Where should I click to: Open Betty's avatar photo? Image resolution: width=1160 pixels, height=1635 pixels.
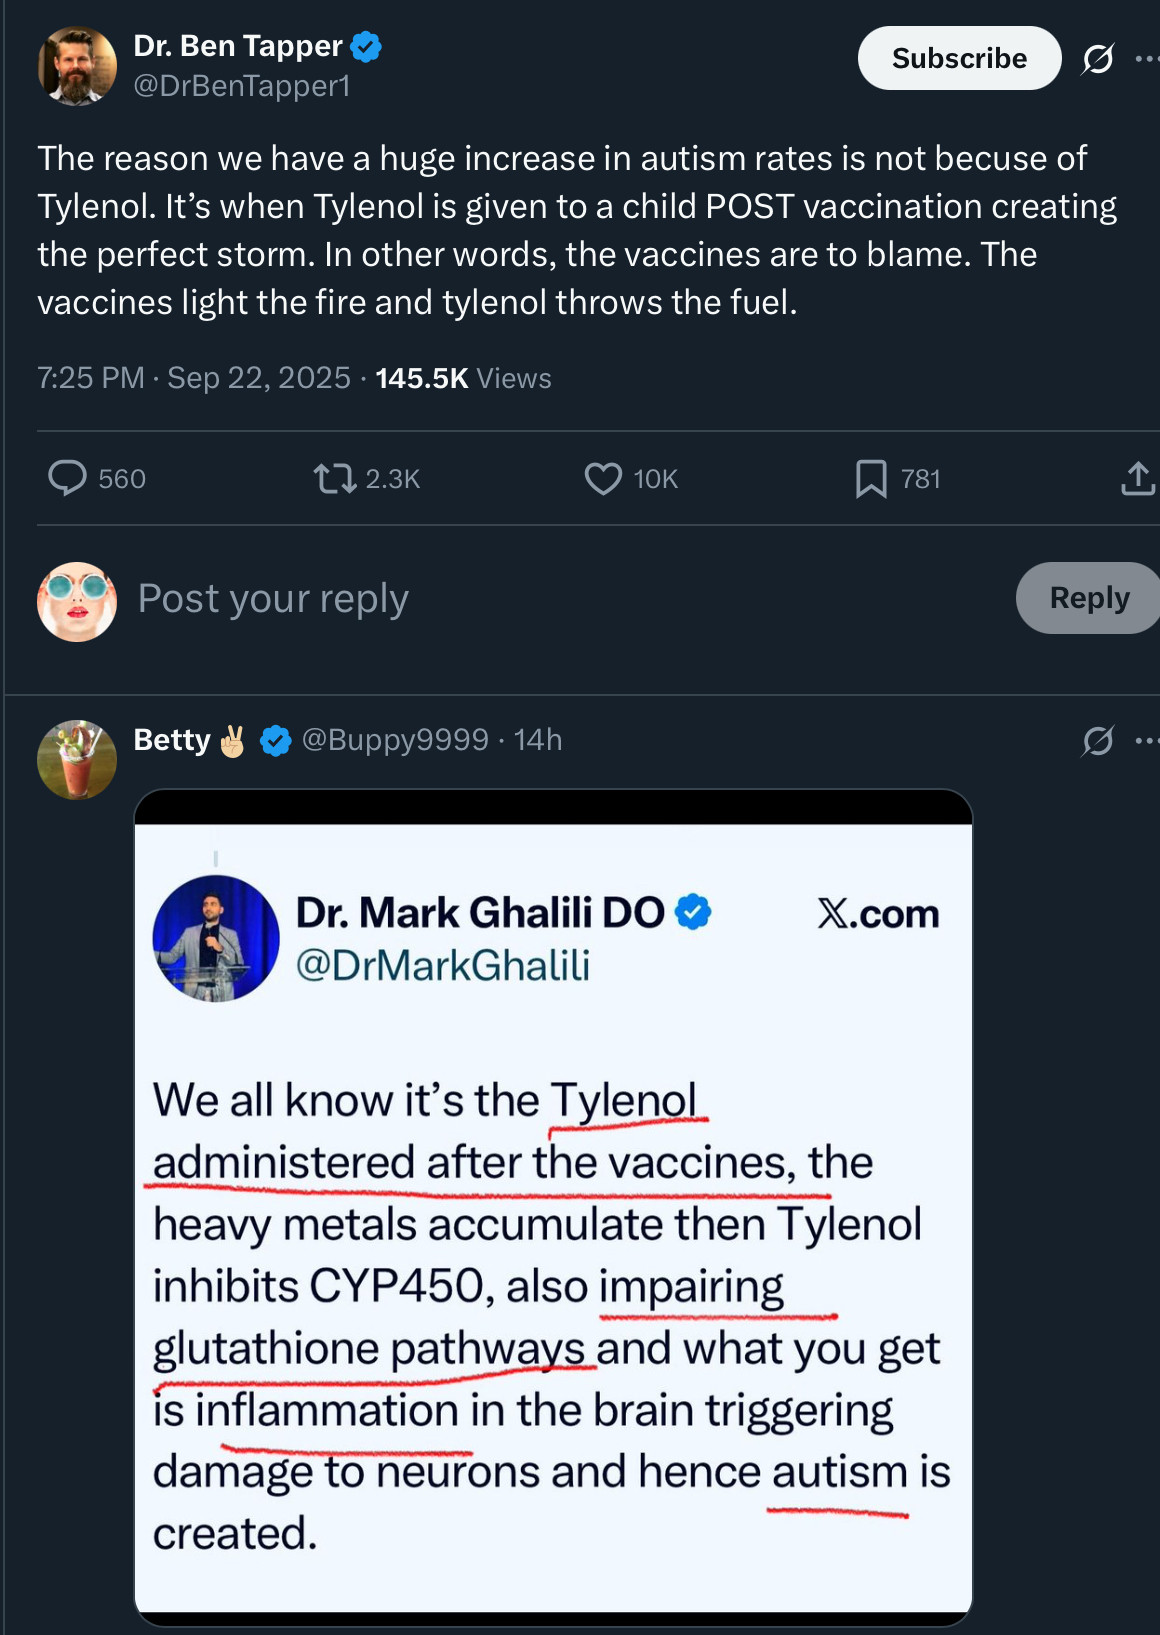click(x=77, y=760)
